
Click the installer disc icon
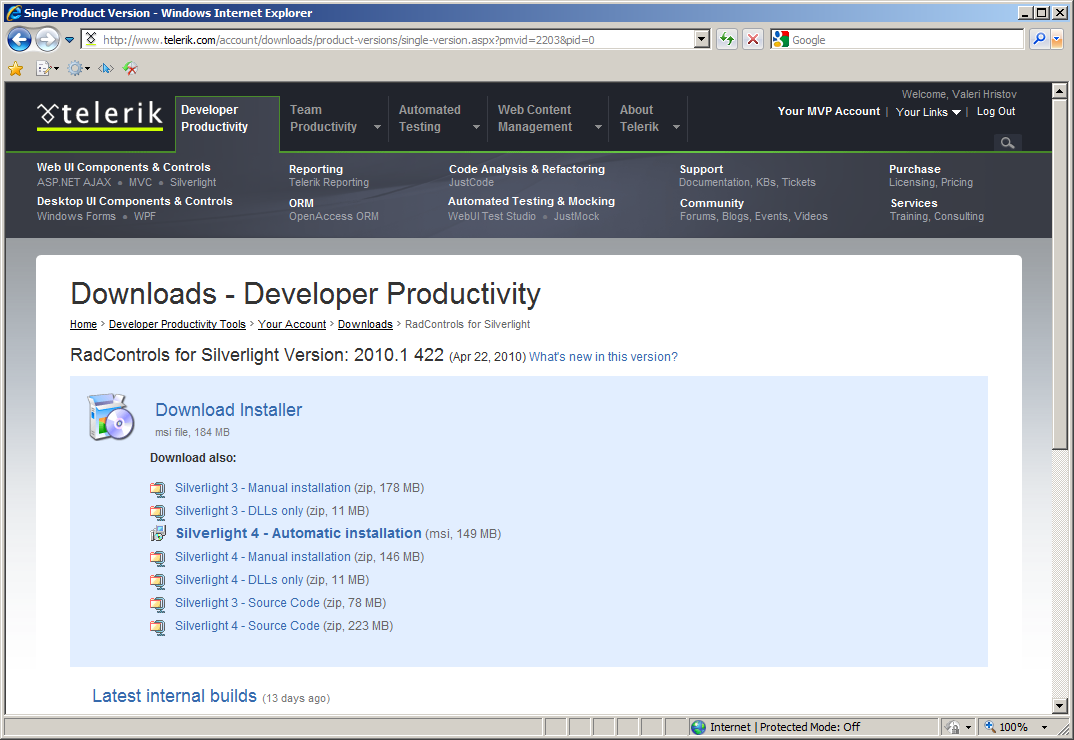coord(110,417)
